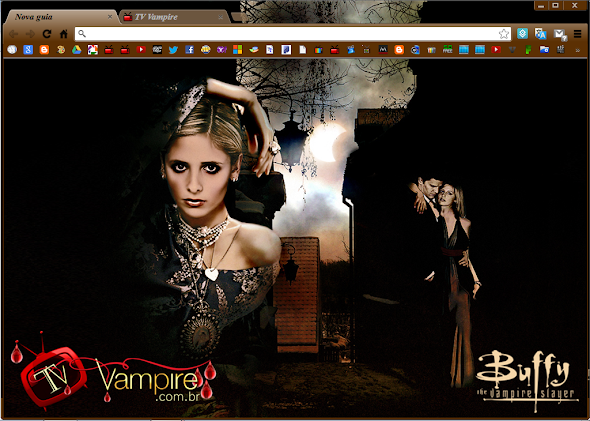Screen dimensions: 590x421
Task: Open the blank page bookmark
Action: (x=303, y=50)
